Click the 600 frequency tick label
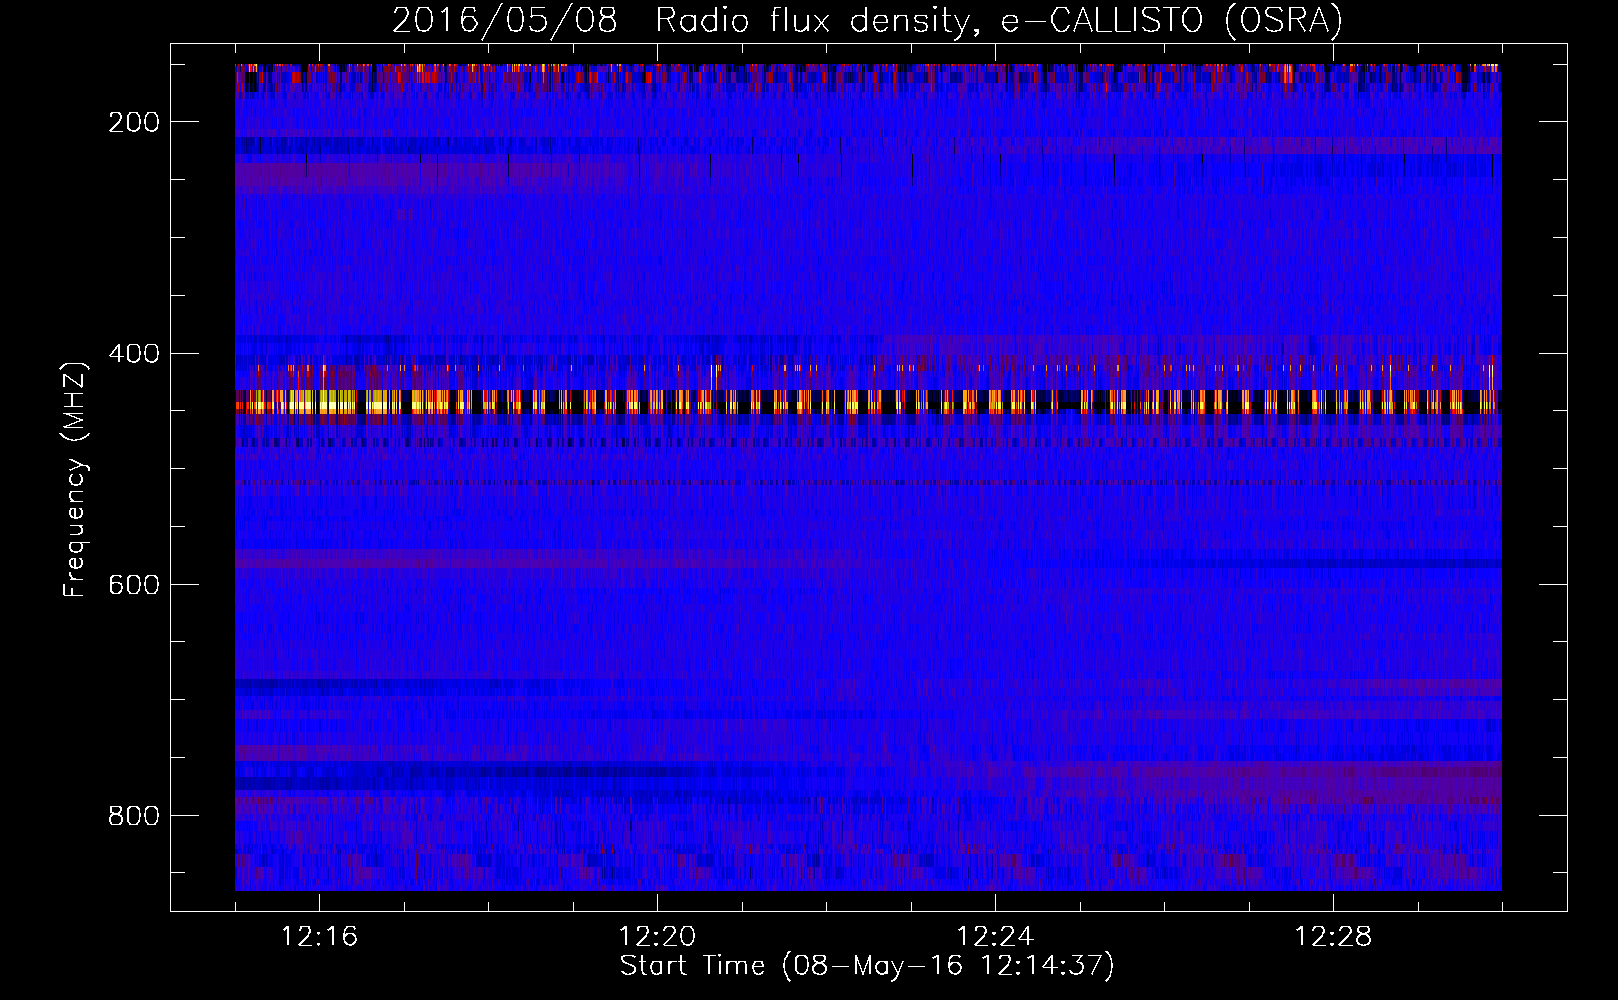 tap(134, 585)
